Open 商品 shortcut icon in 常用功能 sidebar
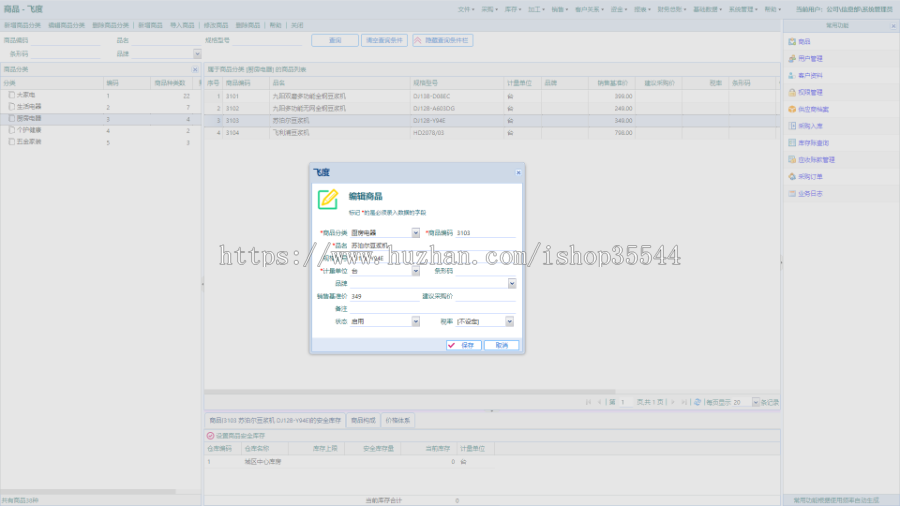The width and height of the screenshot is (900, 506). 792,41
